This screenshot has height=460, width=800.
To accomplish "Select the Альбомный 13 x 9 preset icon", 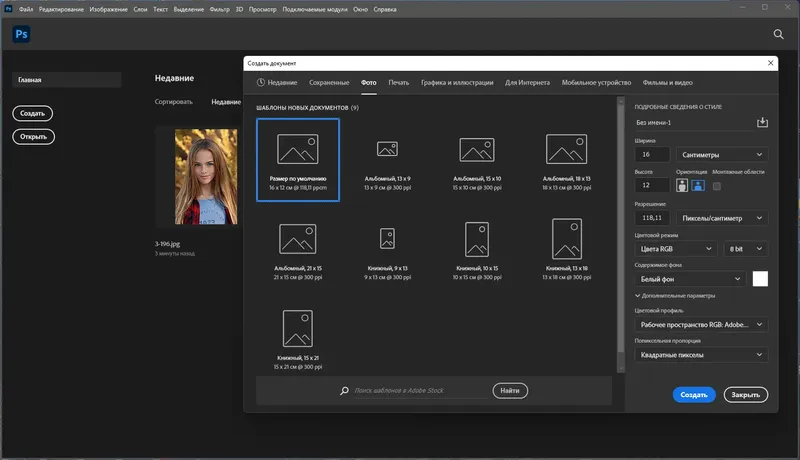I will click(x=387, y=149).
